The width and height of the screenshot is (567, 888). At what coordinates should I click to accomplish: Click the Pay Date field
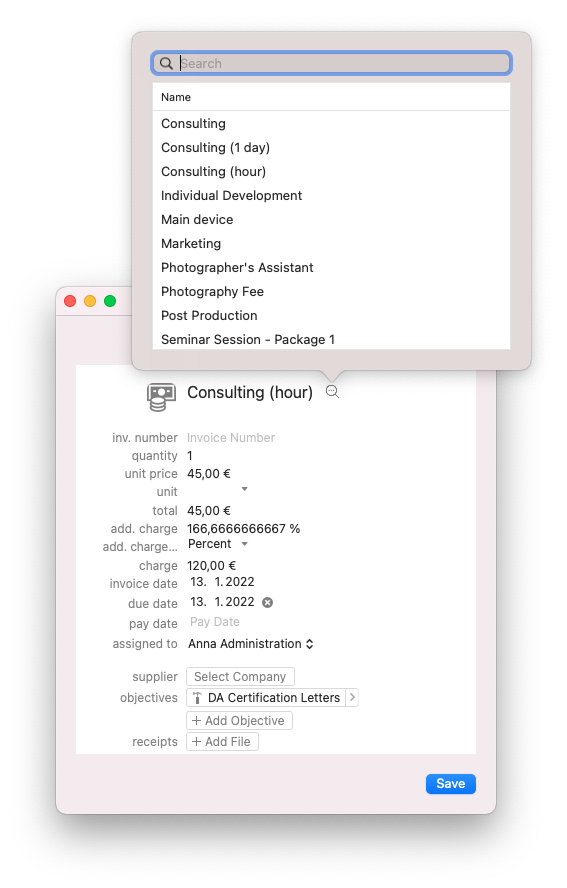click(x=215, y=622)
